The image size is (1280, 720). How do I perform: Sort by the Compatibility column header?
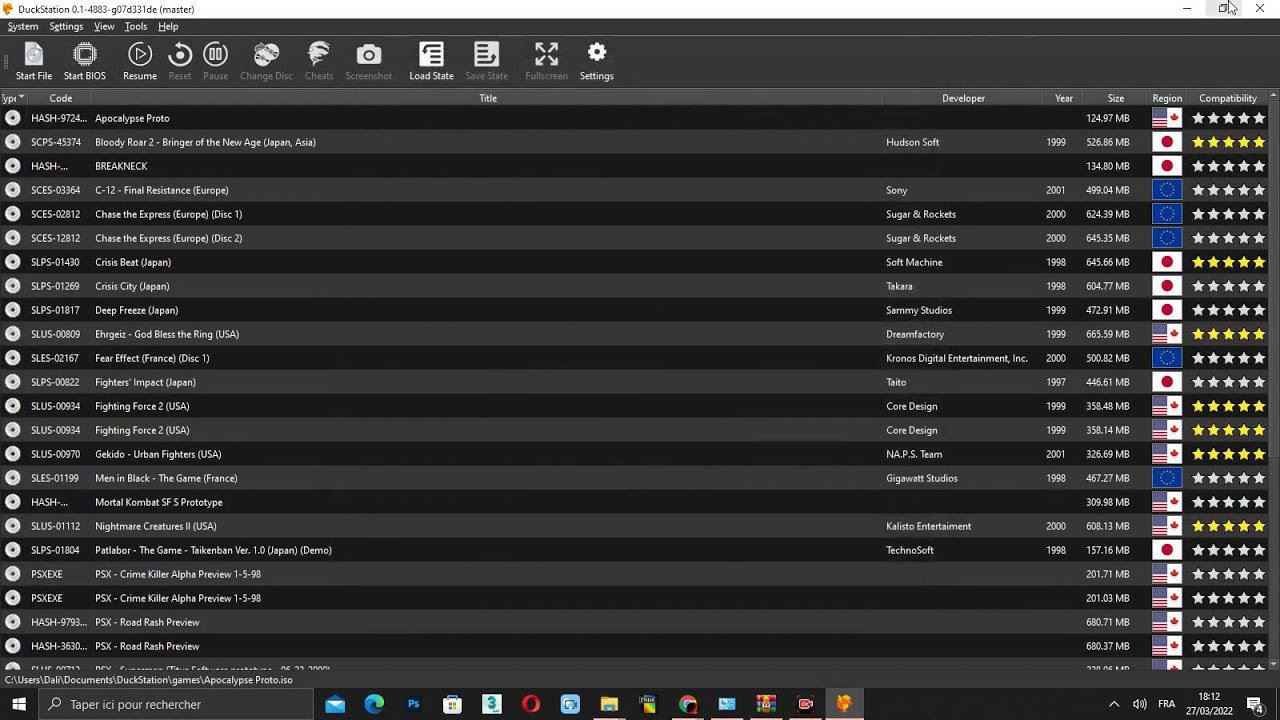[x=1227, y=98]
